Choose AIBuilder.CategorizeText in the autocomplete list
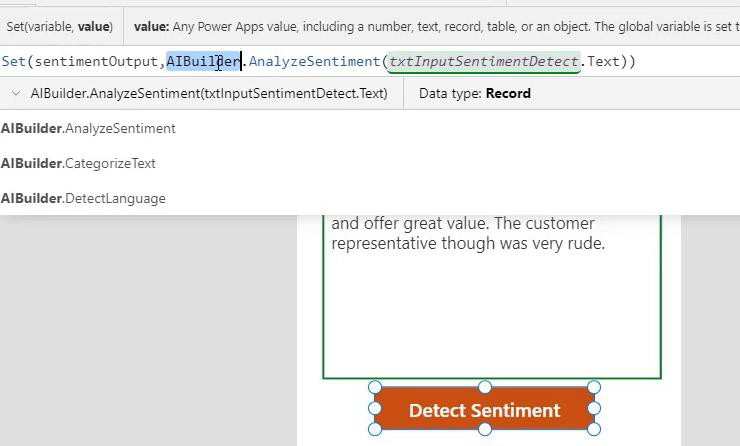The height and width of the screenshot is (446, 740). 78,163
